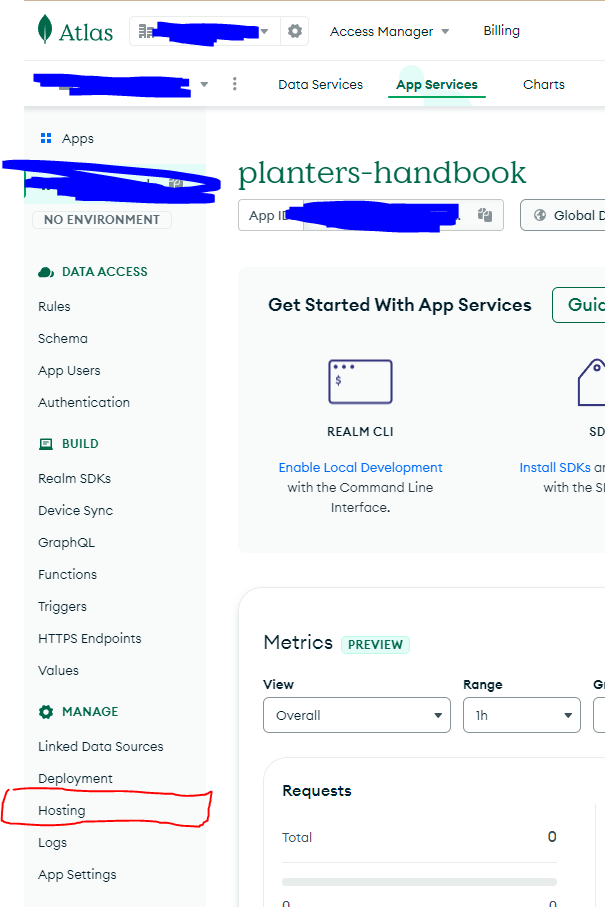Click the Global deployment globe icon

[x=541, y=215]
